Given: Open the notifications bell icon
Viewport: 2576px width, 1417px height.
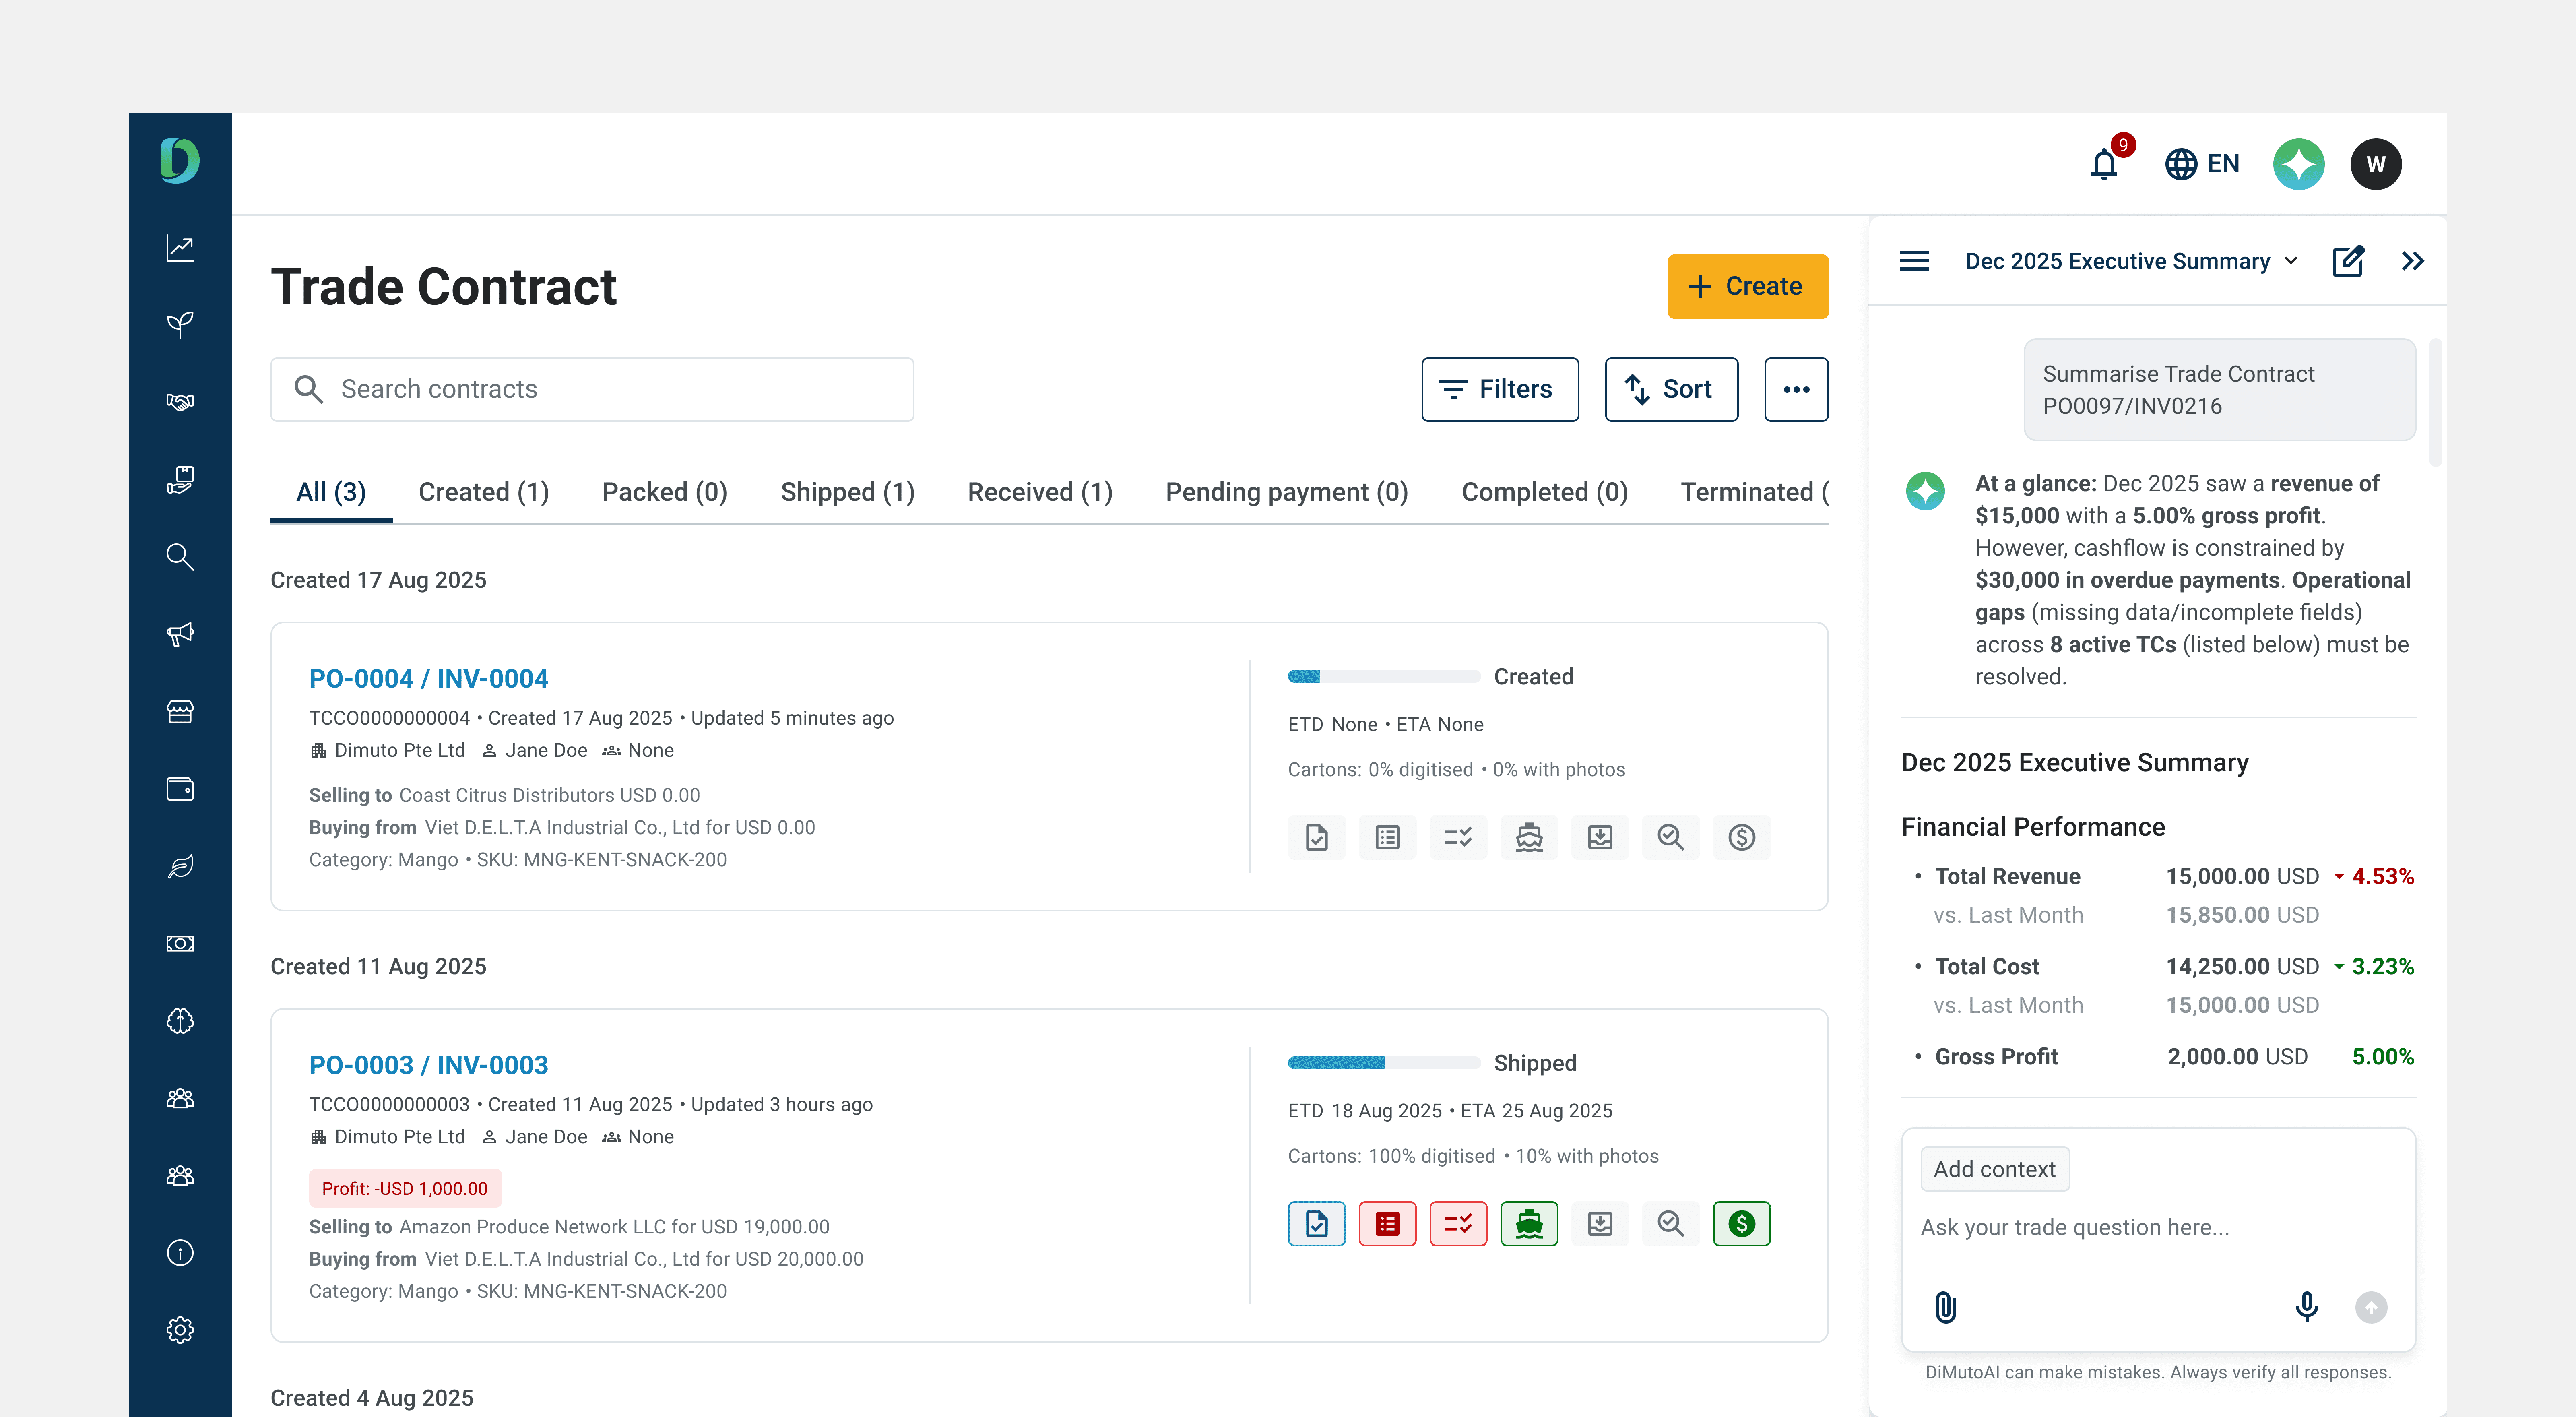Looking at the screenshot, I should pyautogui.click(x=2104, y=164).
